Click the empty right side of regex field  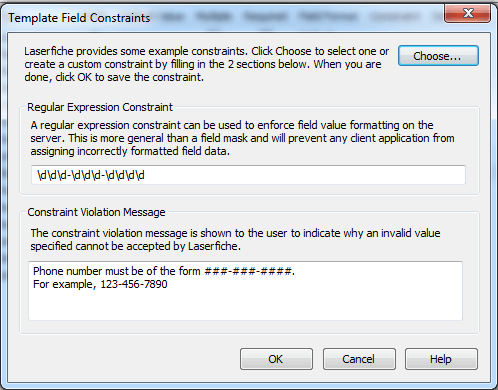pyautogui.click(x=305, y=175)
